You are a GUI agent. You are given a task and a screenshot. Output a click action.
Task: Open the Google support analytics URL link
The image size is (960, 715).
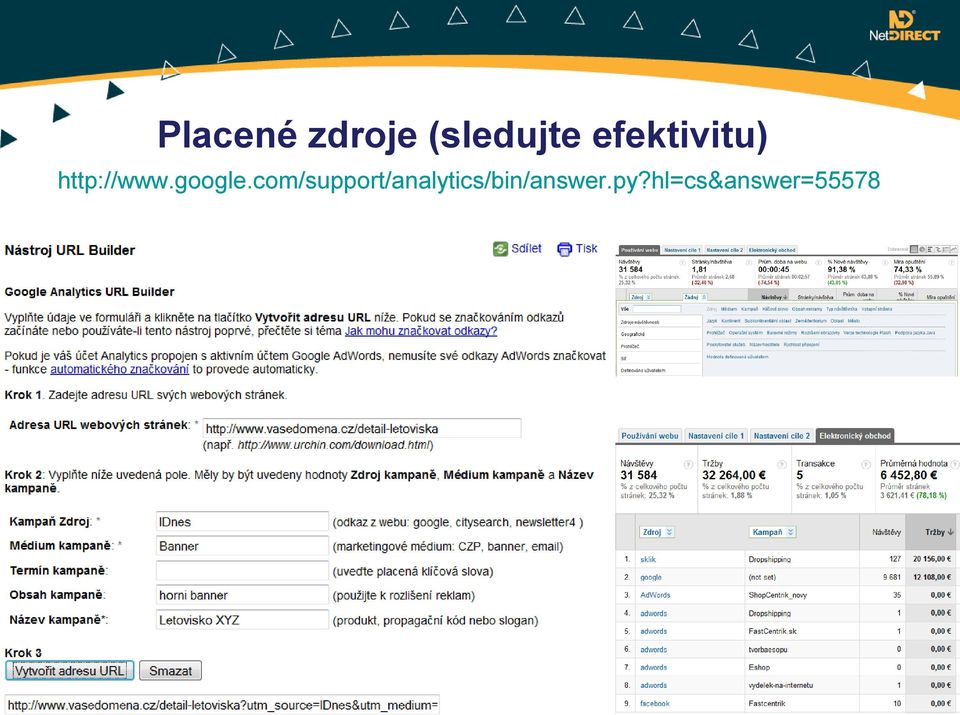tap(469, 180)
